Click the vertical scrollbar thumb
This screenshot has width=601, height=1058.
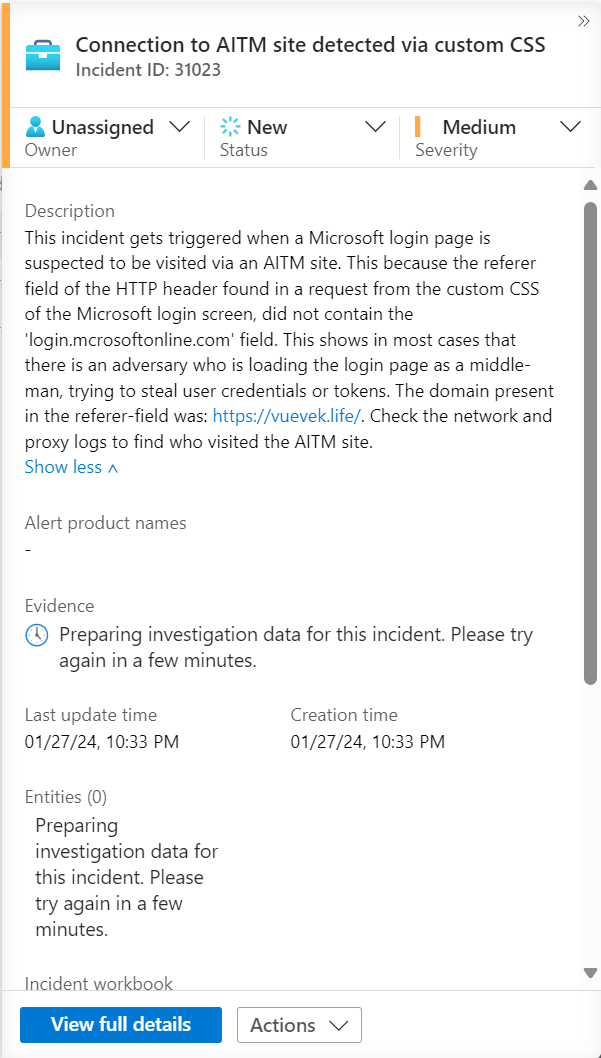click(x=590, y=440)
